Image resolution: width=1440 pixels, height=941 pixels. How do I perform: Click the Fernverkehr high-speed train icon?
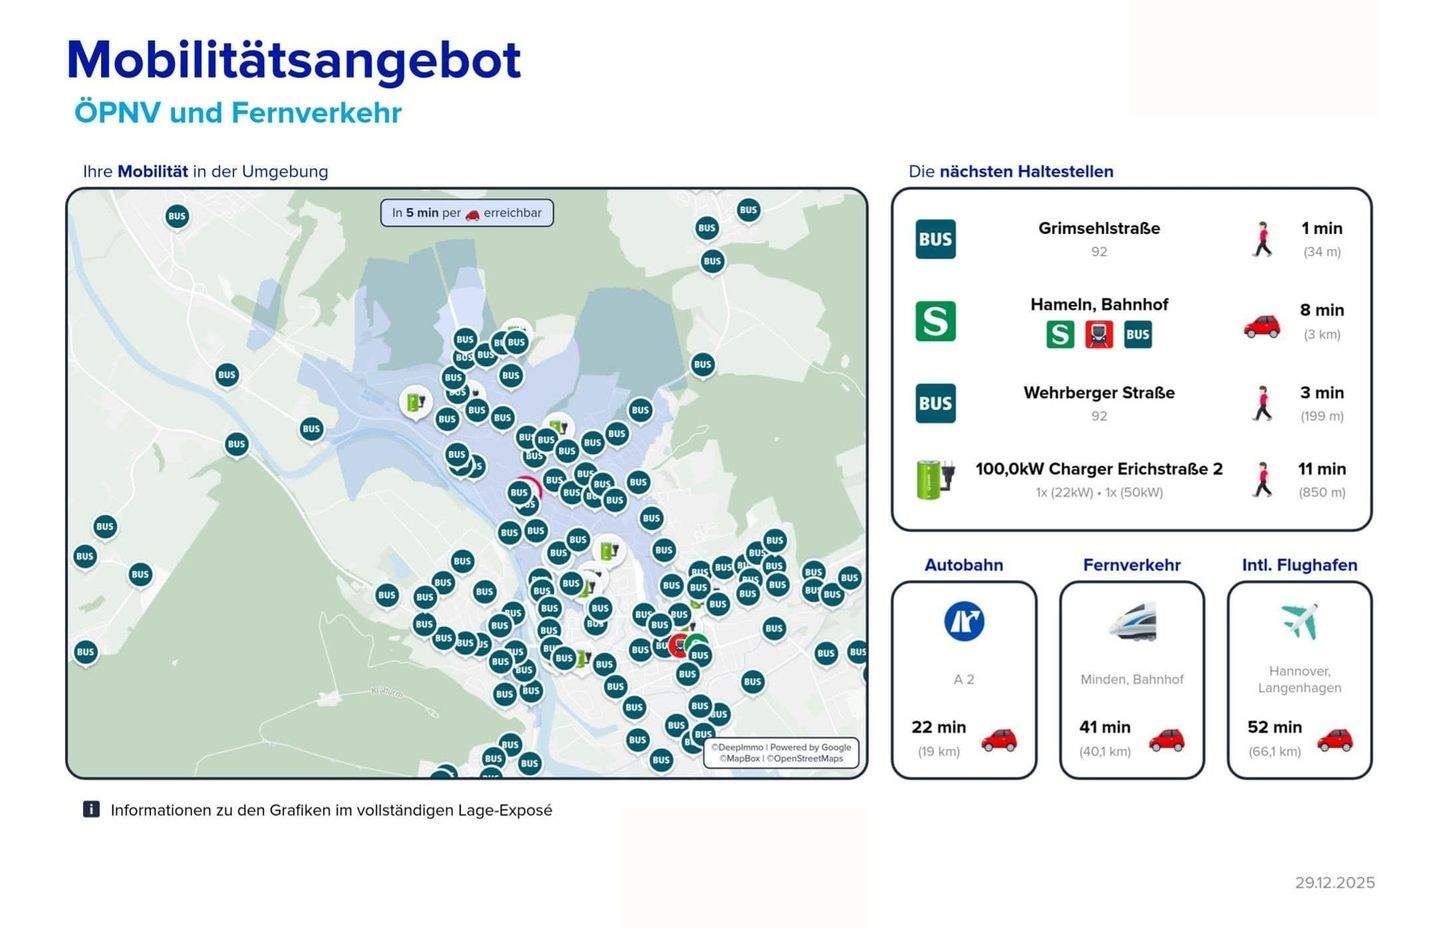pyautogui.click(x=1132, y=621)
